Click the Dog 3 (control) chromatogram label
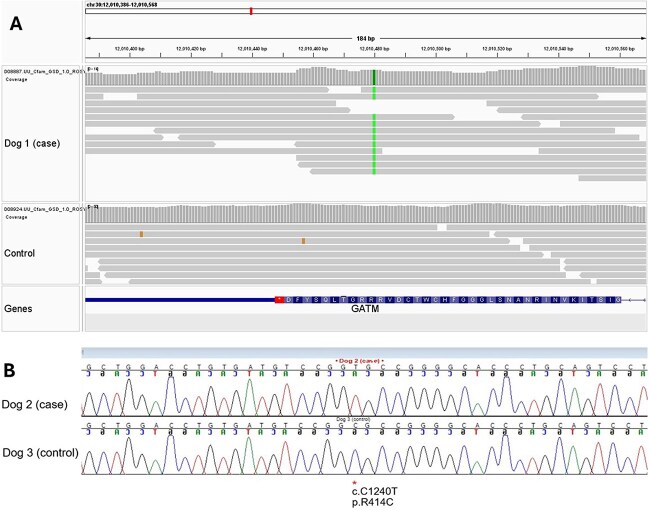Screen dimensions: 650x510 pyautogui.click(x=41, y=452)
